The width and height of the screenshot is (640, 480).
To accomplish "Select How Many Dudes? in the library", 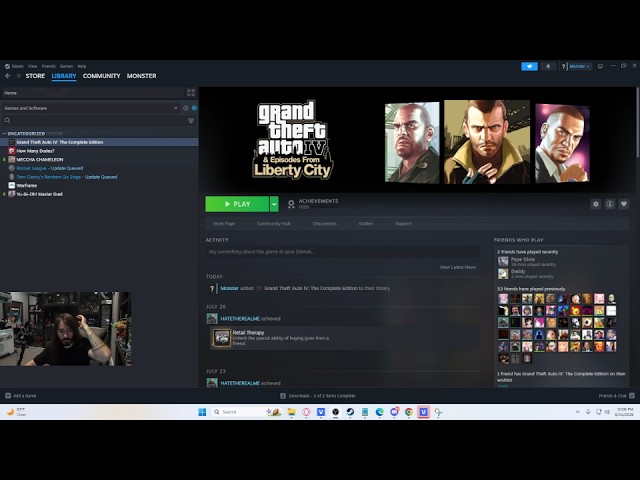I will (99, 151).
